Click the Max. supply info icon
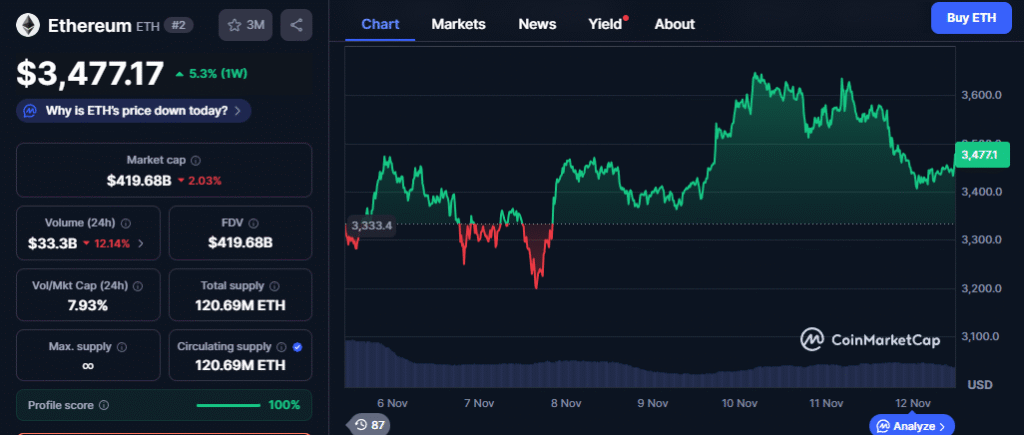 tap(122, 347)
